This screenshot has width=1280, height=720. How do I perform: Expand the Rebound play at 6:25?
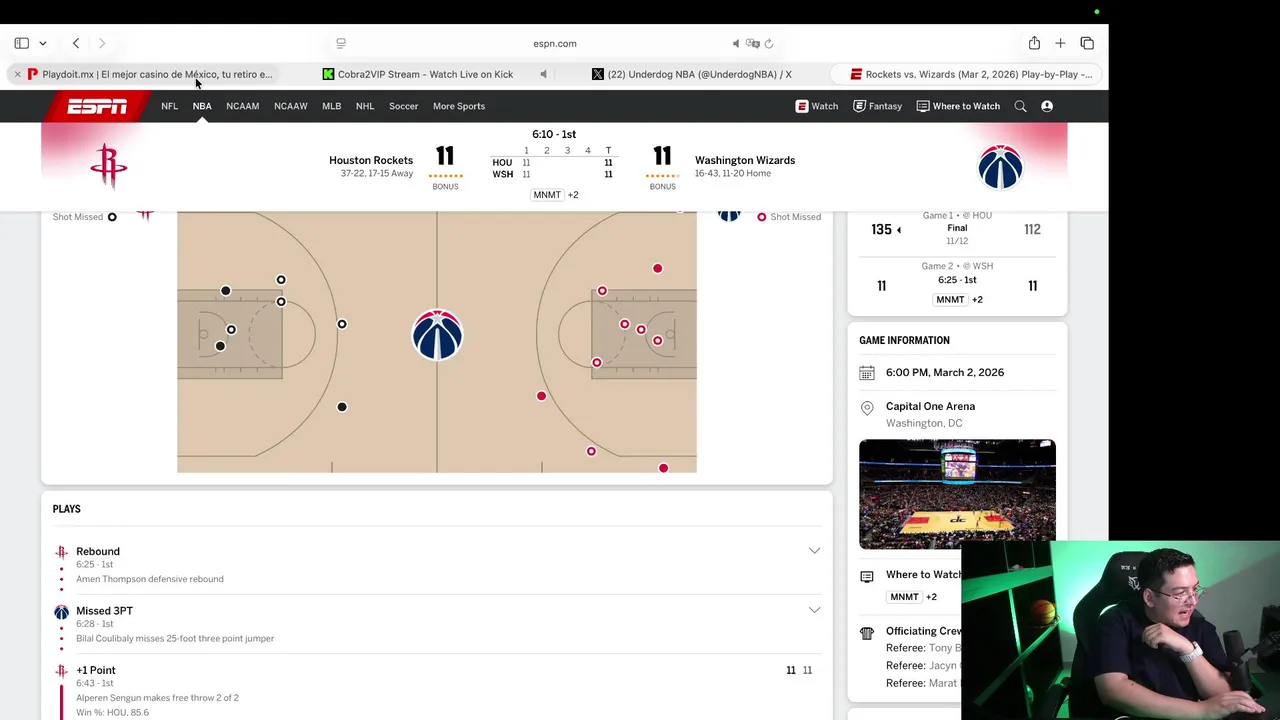coord(814,551)
